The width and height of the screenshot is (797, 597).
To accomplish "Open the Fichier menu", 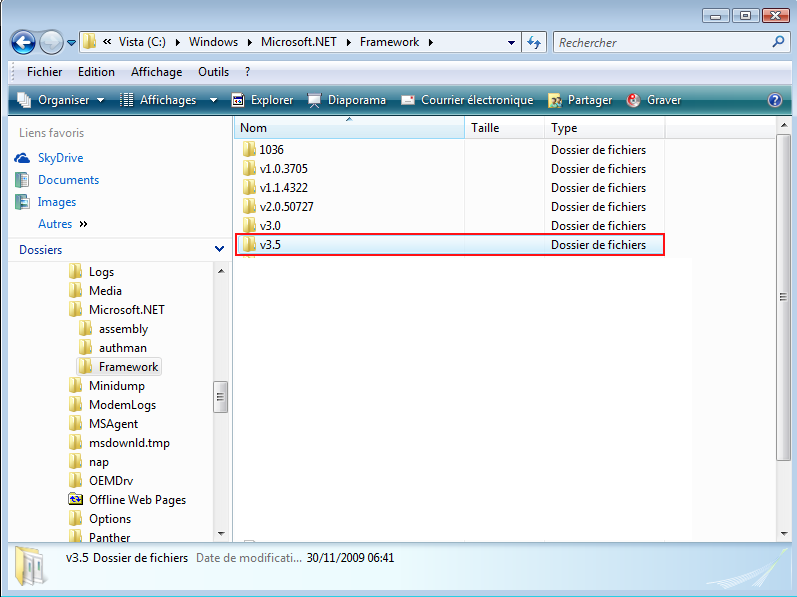I will point(44,72).
